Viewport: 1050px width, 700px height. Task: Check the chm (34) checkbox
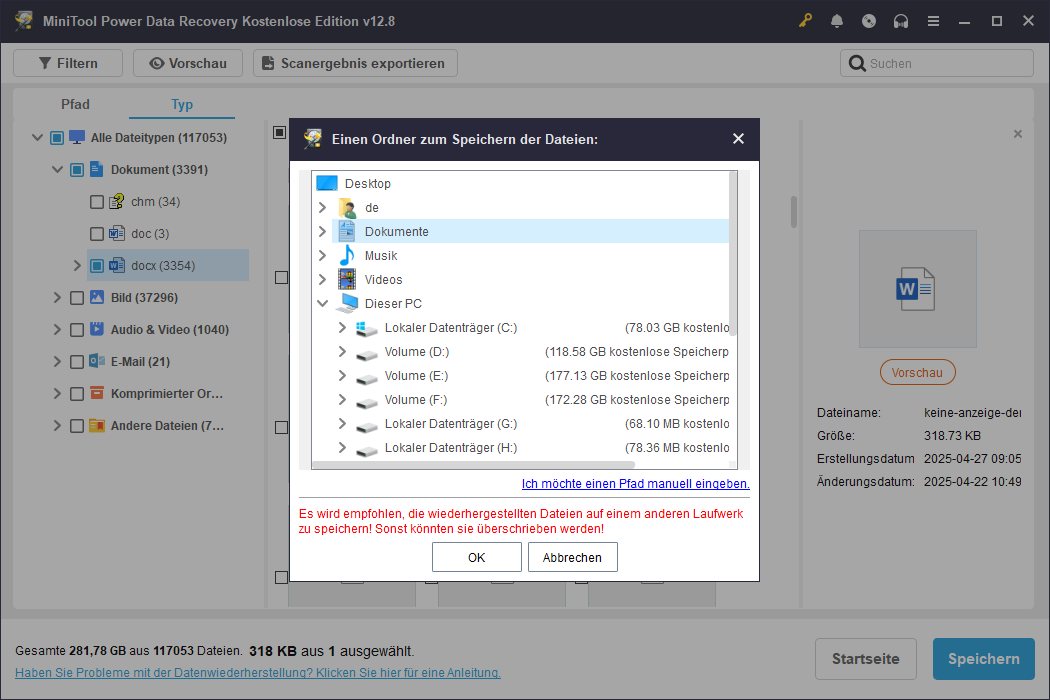click(97, 201)
